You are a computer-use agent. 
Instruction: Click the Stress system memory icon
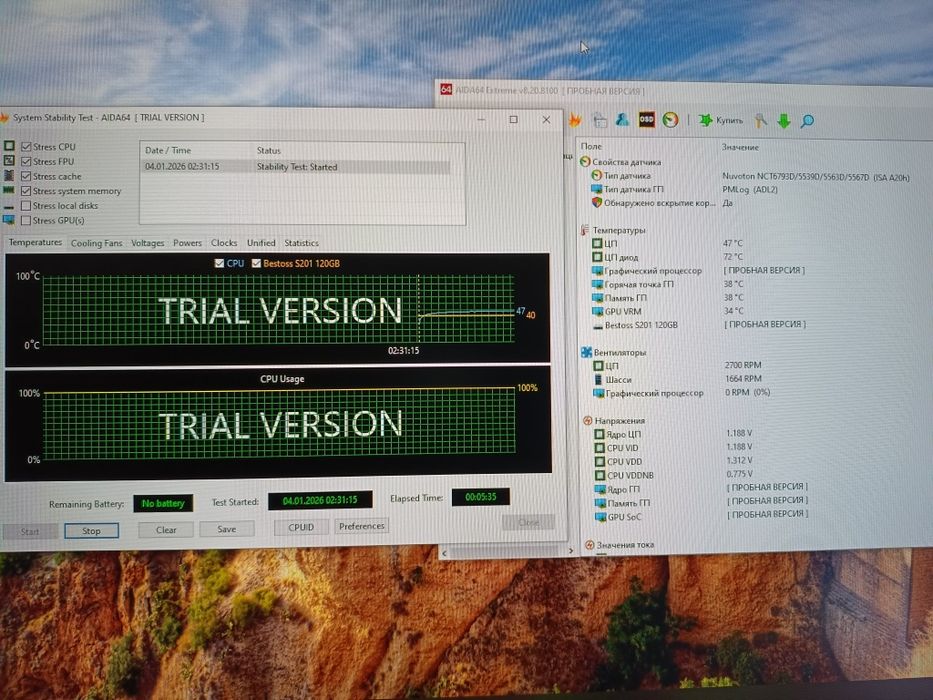[x=9, y=190]
